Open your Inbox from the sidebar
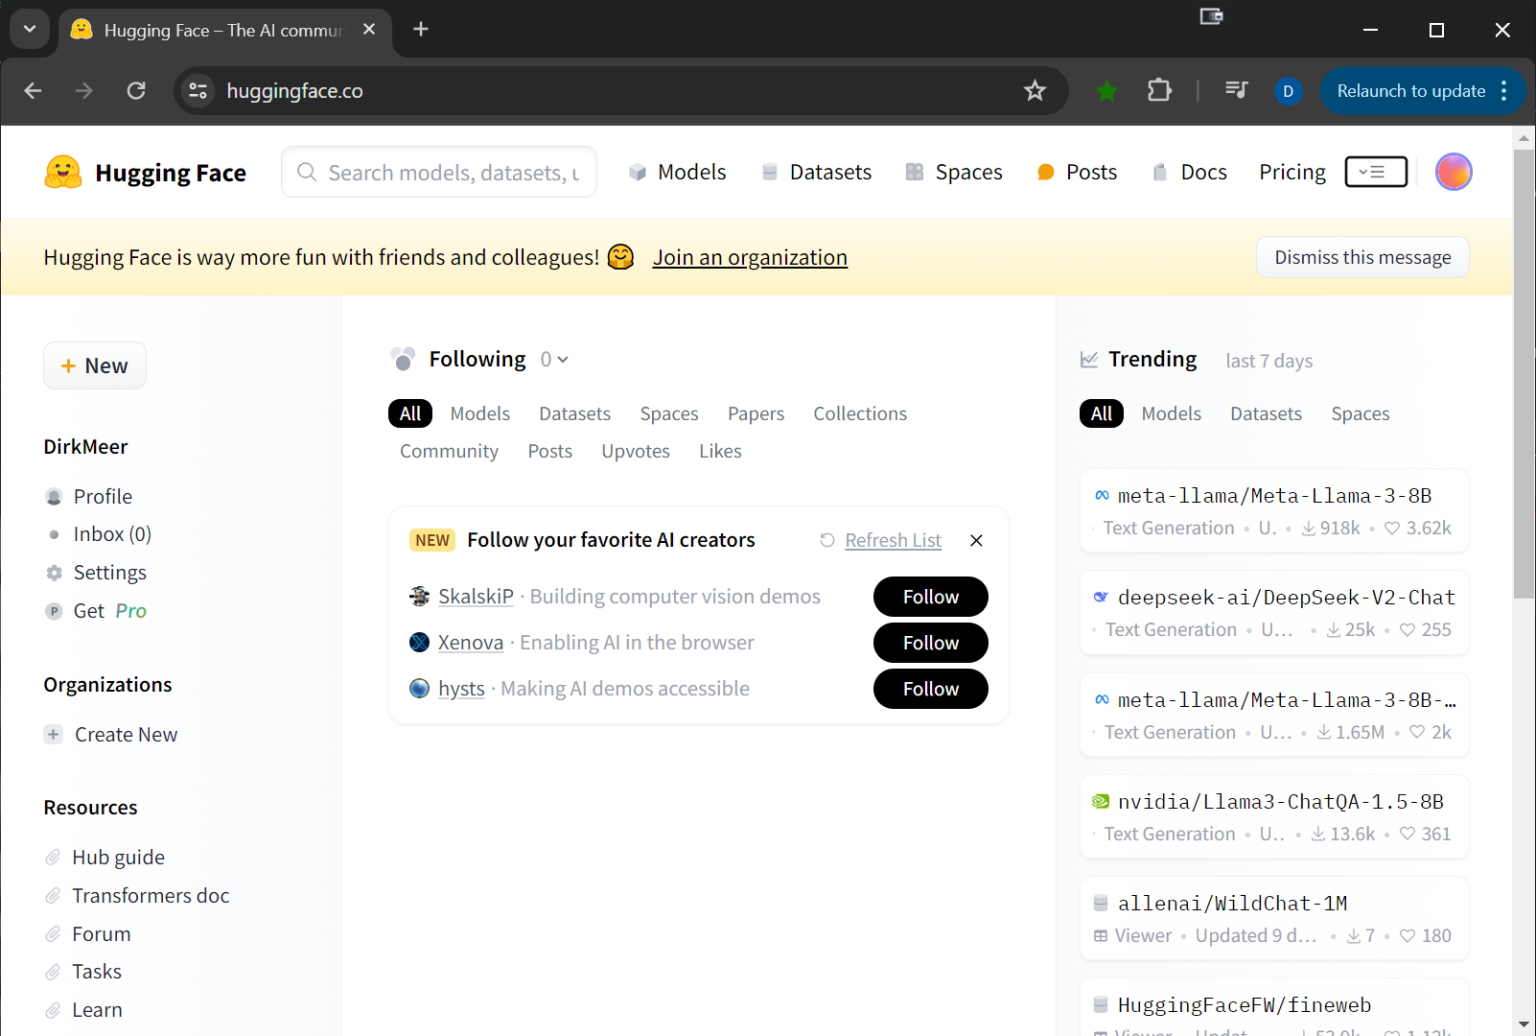The width and height of the screenshot is (1536, 1036). (x=112, y=533)
